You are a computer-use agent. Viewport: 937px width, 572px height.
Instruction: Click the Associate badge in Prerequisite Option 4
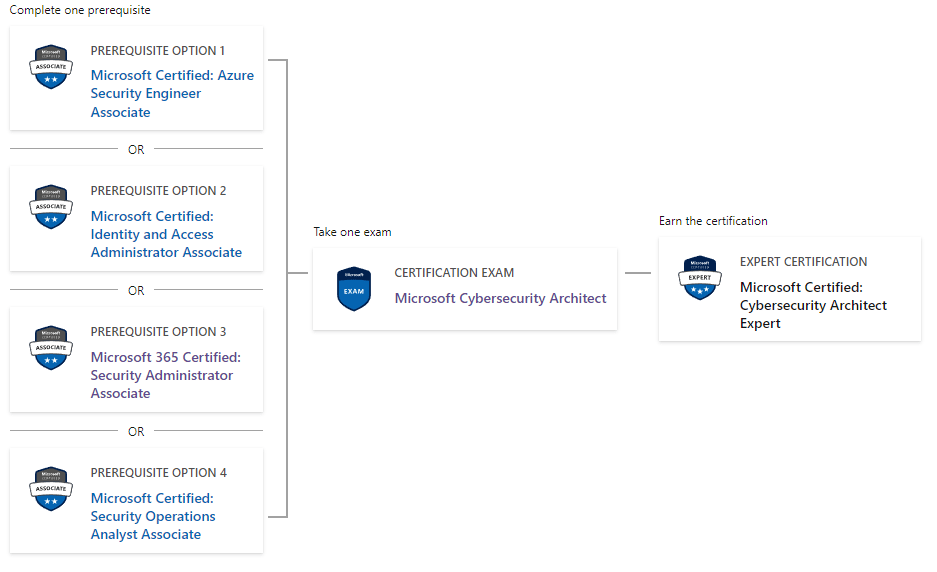50,489
